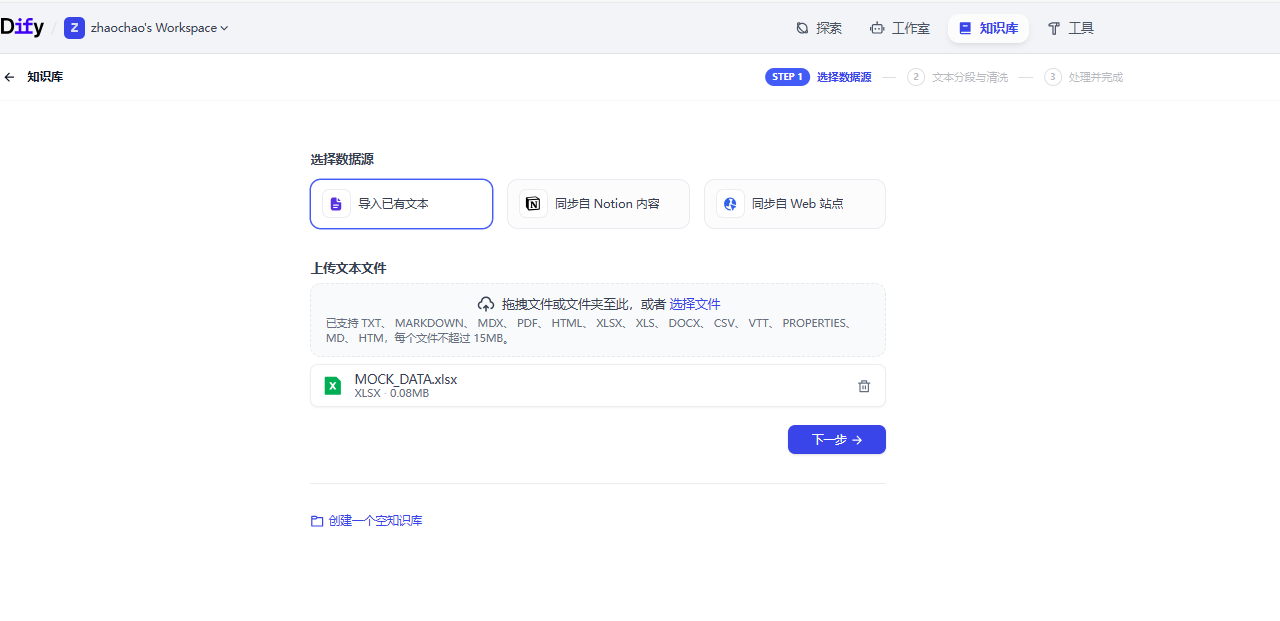Screen dimensions: 1280x621
Task: Click the Notion logo icon
Action: 533,204
